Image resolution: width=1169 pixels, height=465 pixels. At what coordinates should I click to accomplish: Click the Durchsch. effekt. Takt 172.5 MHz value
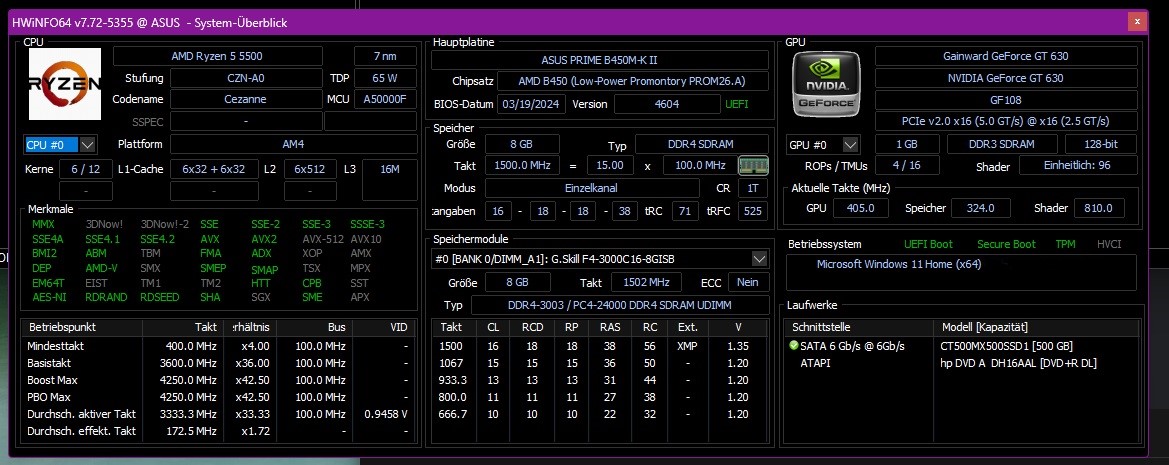194,431
